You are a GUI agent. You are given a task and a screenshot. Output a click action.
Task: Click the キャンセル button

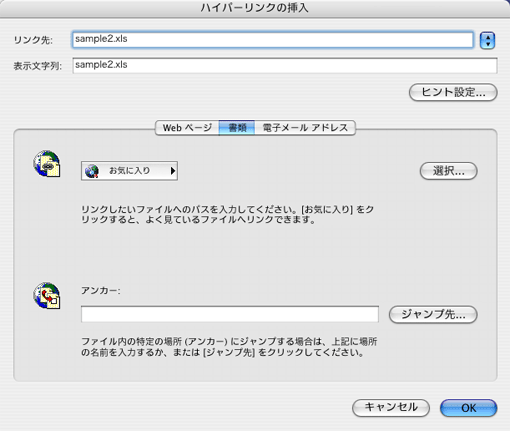(x=391, y=408)
